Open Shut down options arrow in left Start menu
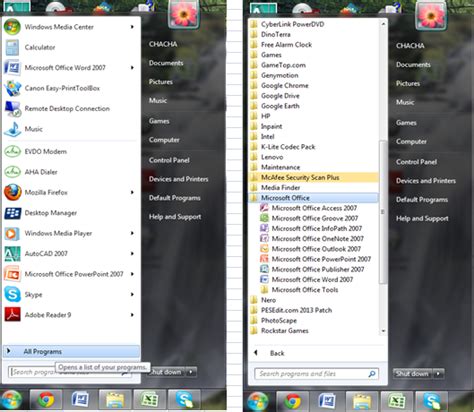The width and height of the screenshot is (474, 412). (191, 372)
